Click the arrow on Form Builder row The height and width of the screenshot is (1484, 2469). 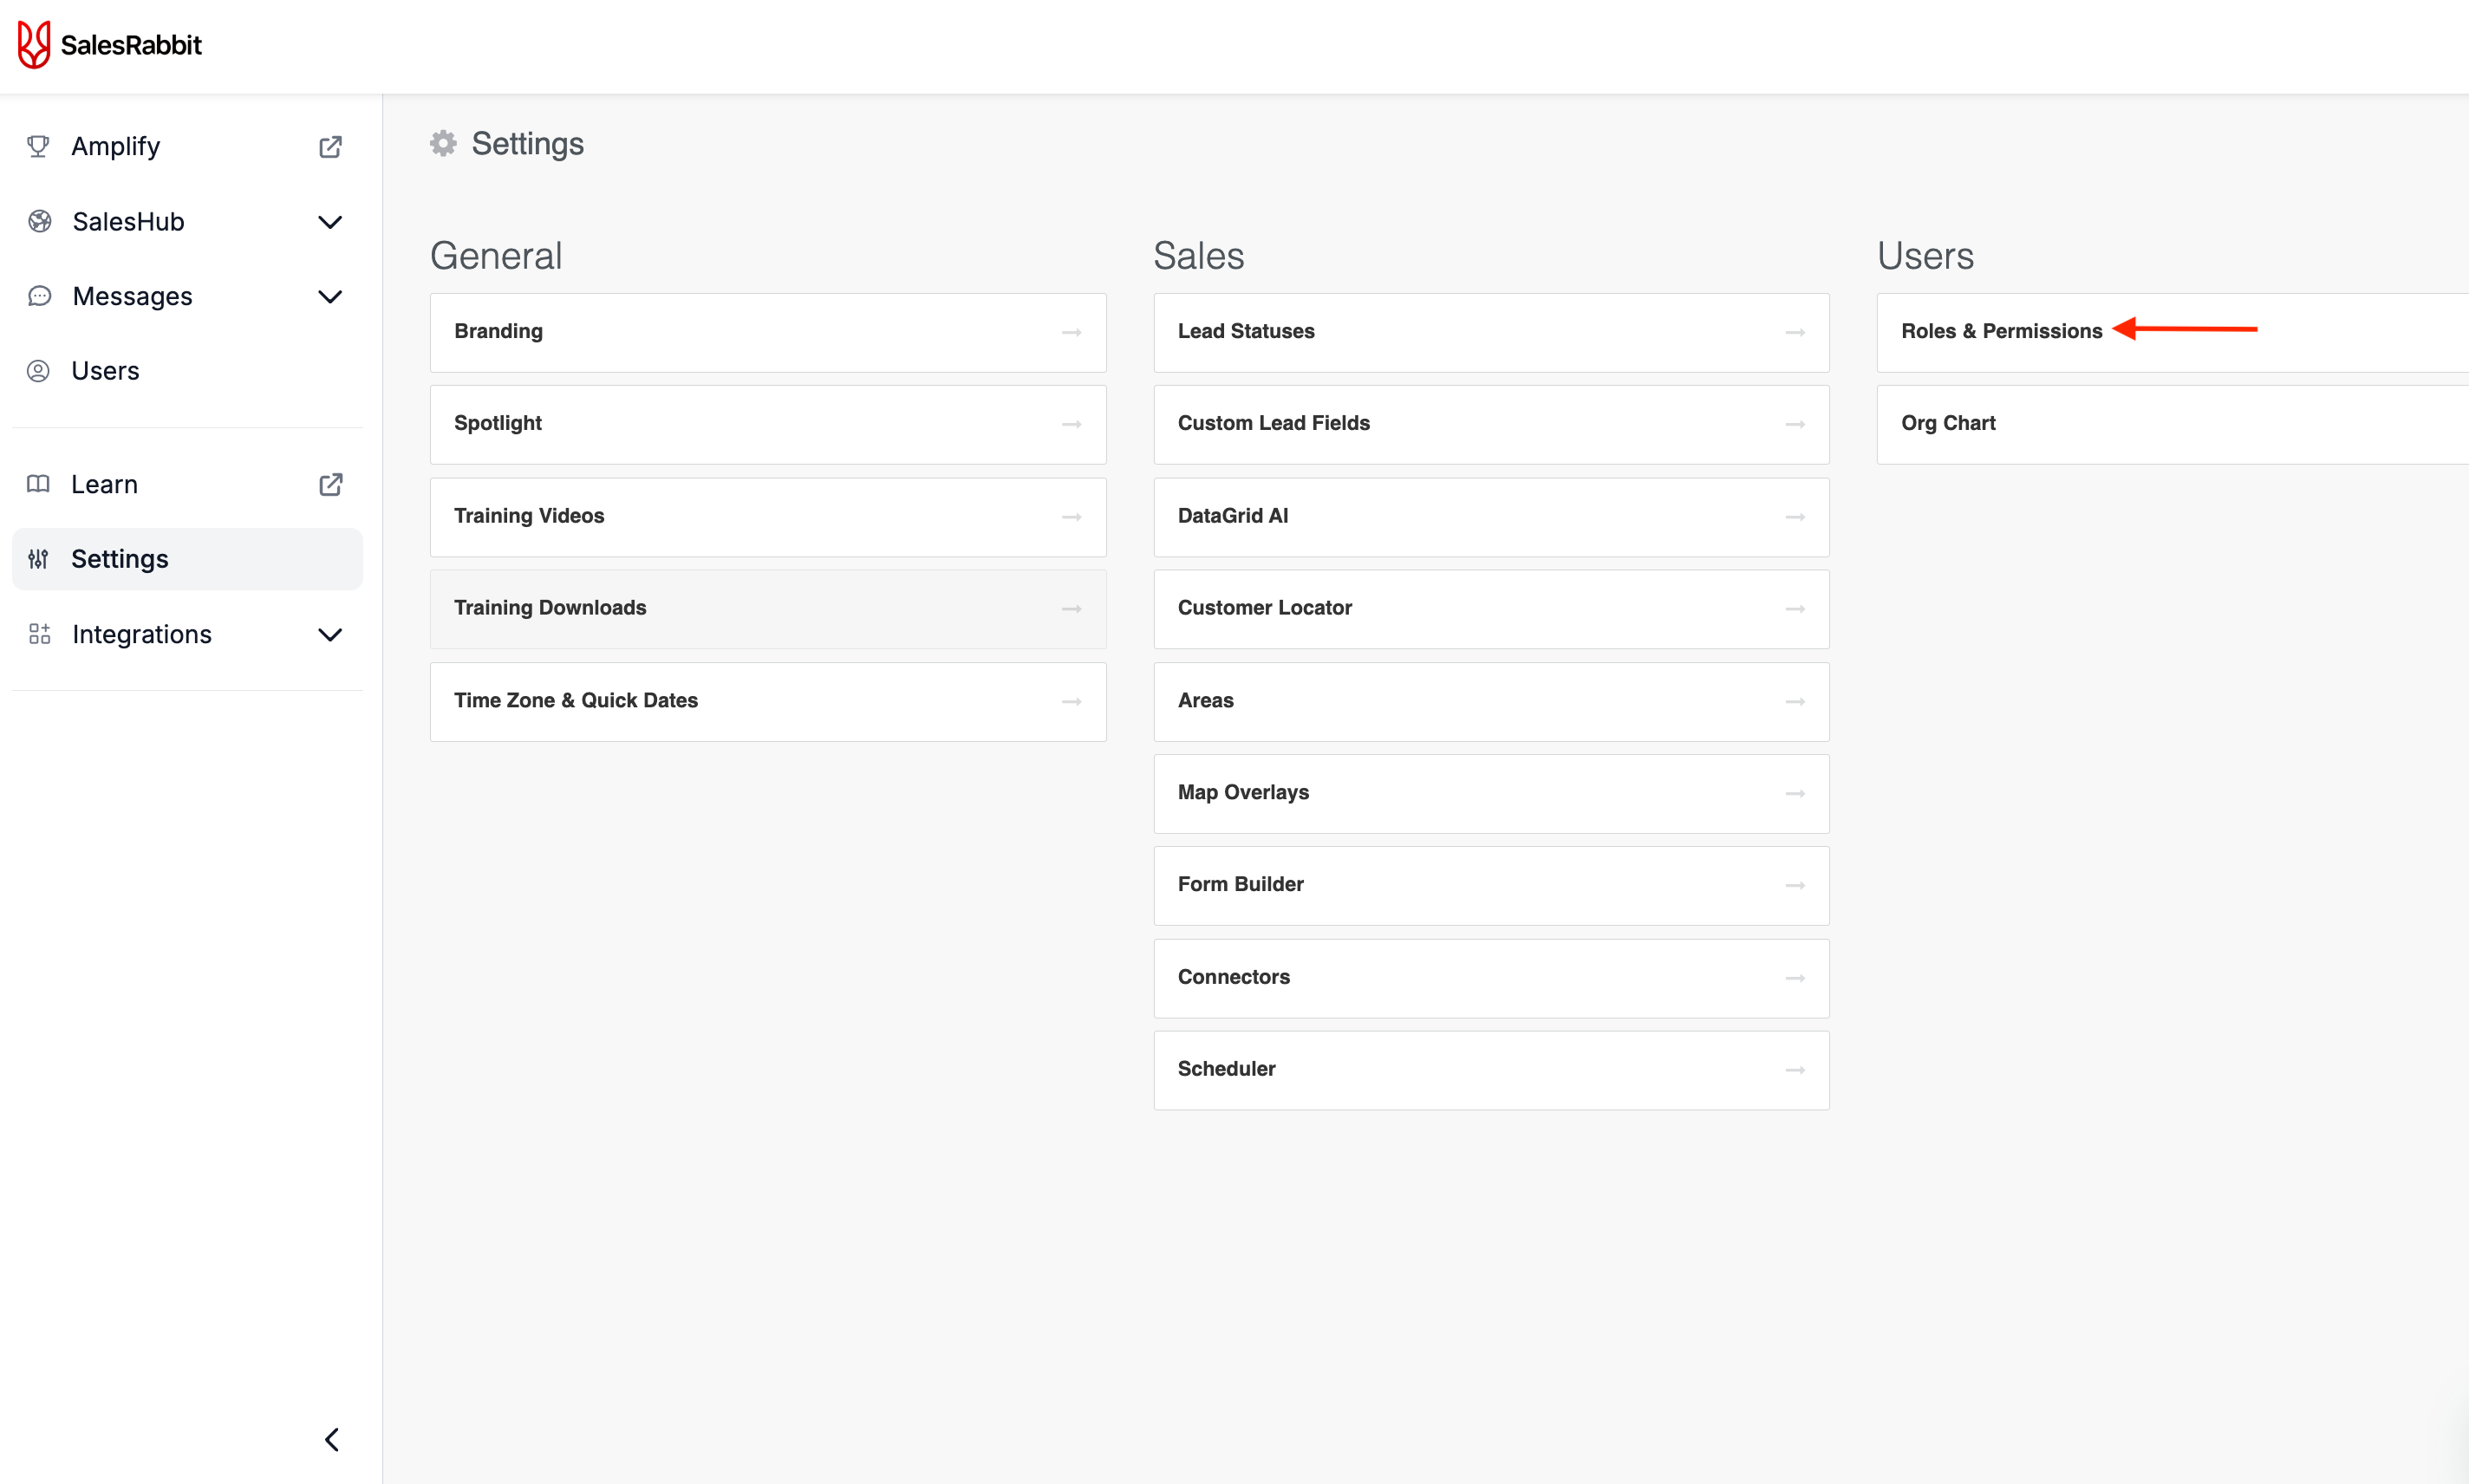(1795, 886)
